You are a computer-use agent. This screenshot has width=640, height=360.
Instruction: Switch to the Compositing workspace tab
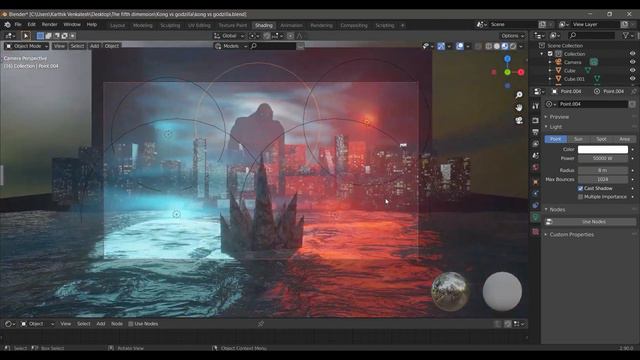point(354,25)
